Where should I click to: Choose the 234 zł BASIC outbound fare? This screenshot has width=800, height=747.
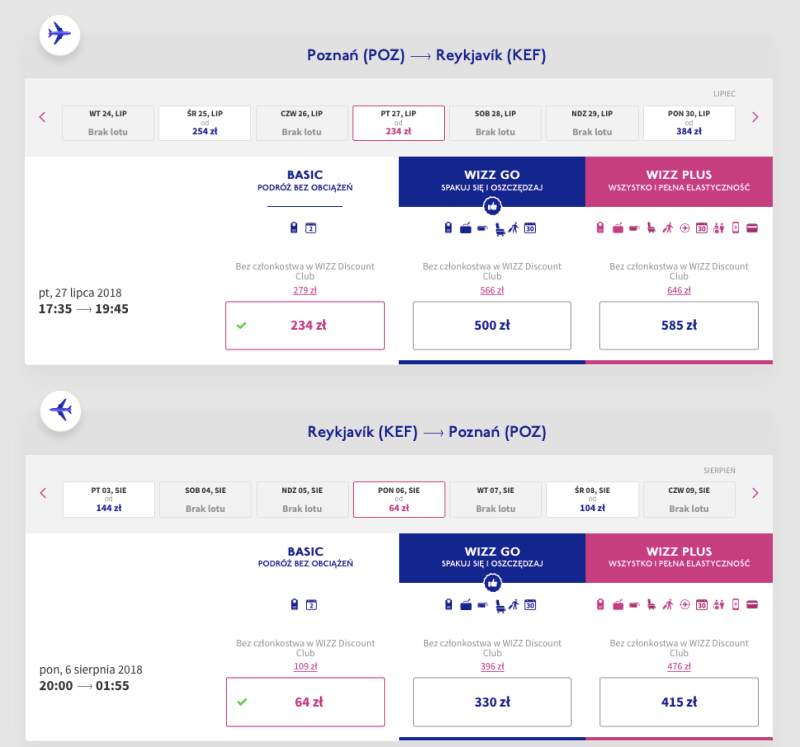tap(305, 326)
